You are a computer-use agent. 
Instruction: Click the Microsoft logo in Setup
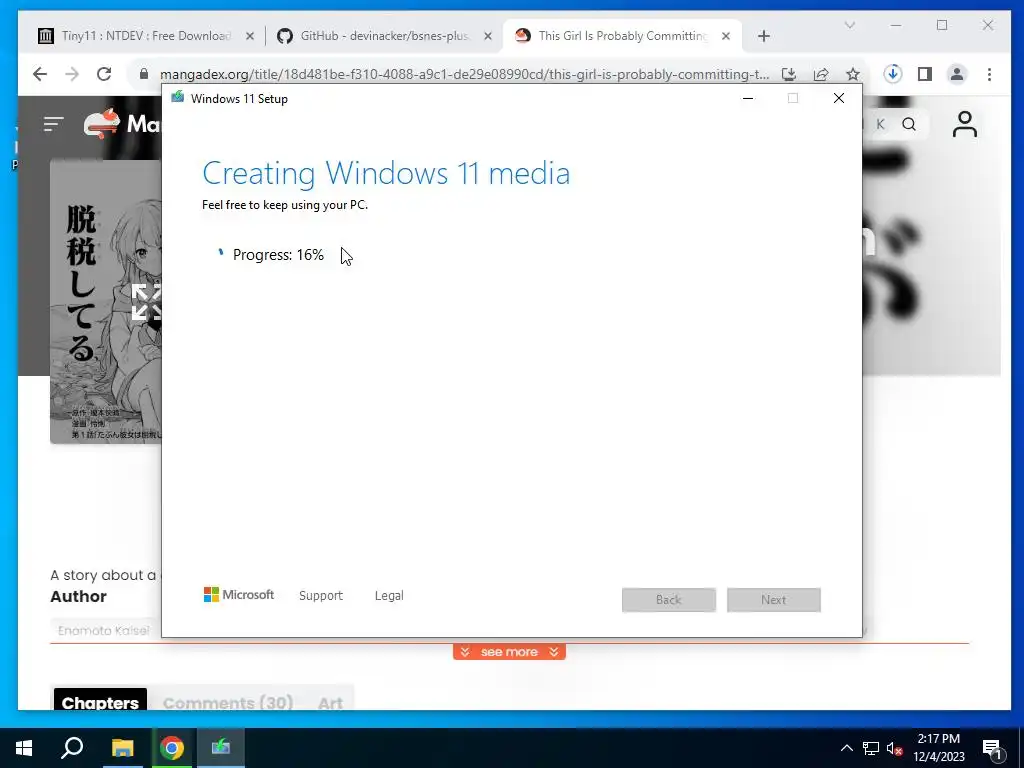(x=239, y=595)
